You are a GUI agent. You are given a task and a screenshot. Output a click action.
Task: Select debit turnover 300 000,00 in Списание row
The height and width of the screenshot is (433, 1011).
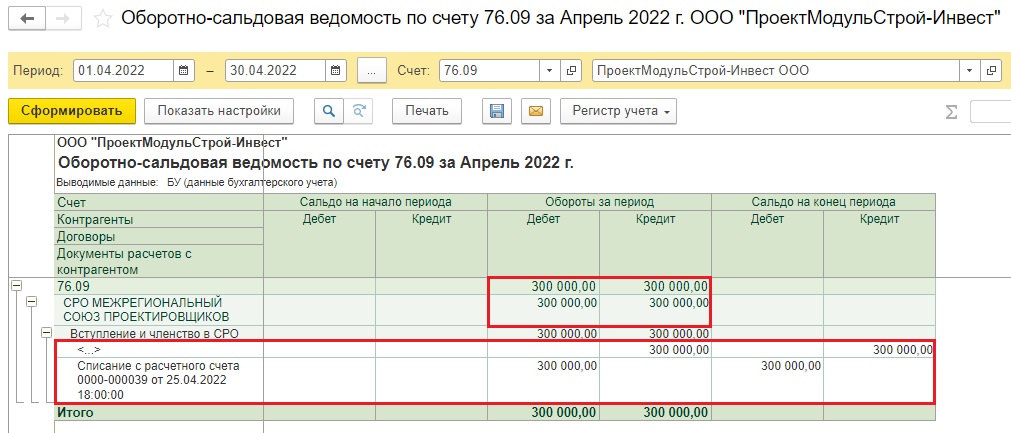[x=544, y=380]
